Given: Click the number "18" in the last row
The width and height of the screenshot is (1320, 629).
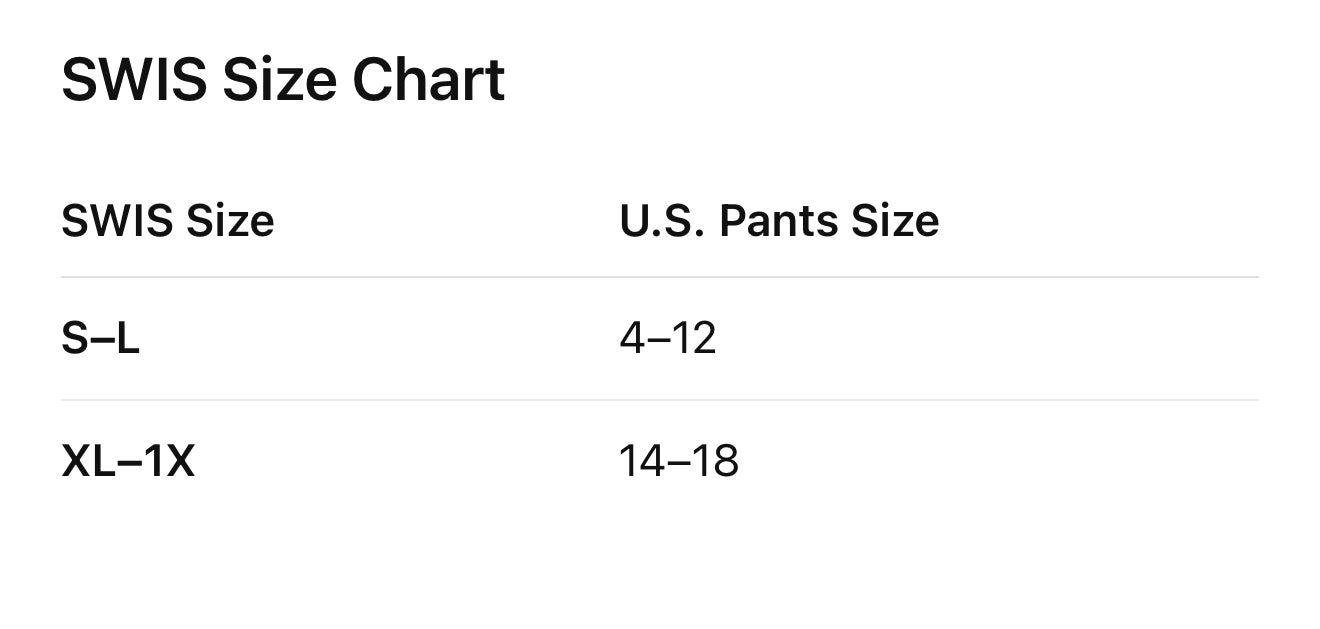Looking at the screenshot, I should coord(715,461).
